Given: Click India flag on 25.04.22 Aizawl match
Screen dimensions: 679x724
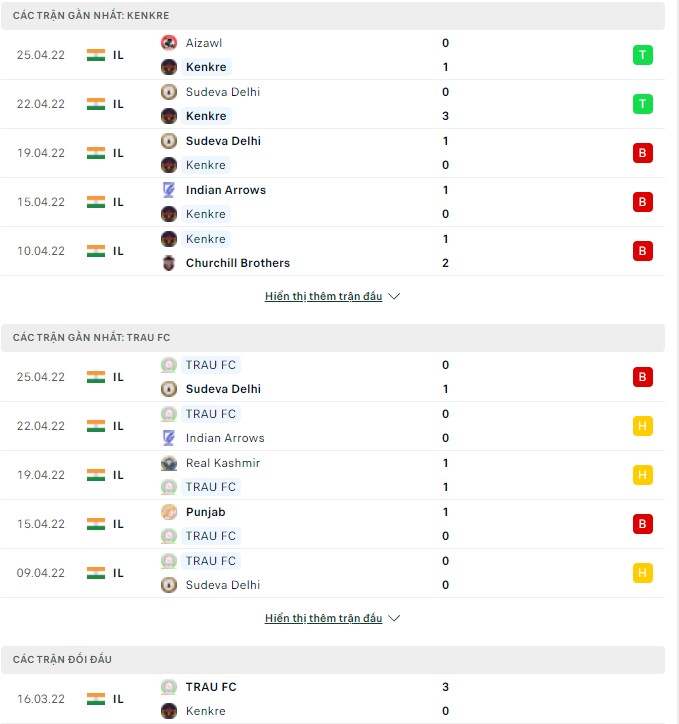Looking at the screenshot, I should click(x=96, y=55).
